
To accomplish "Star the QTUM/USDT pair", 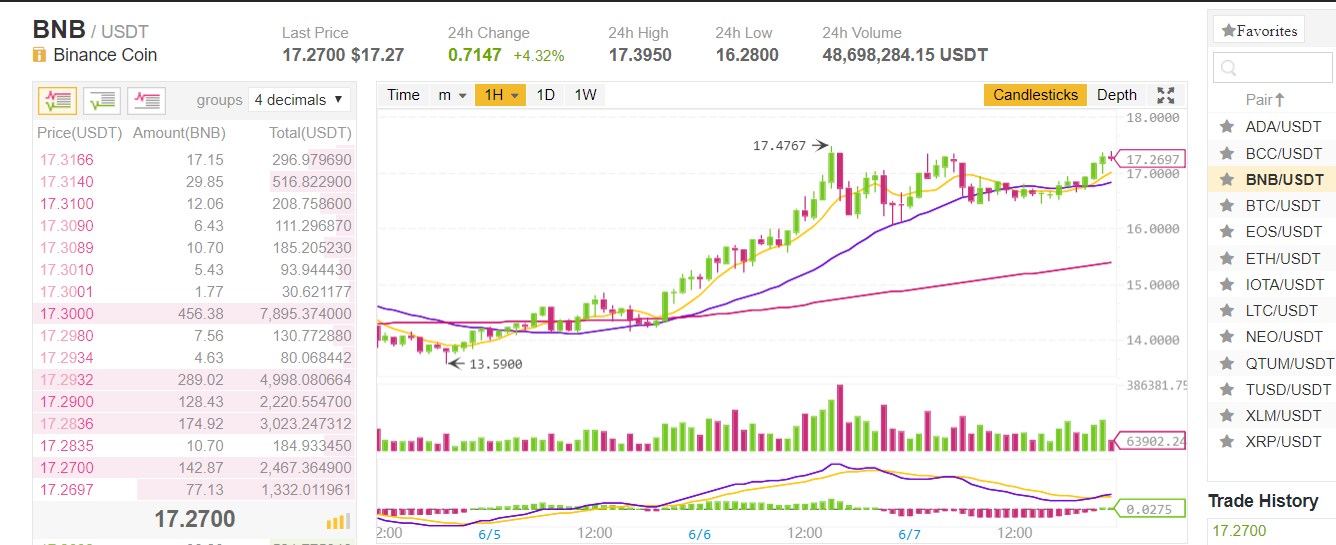I will 1226,363.
